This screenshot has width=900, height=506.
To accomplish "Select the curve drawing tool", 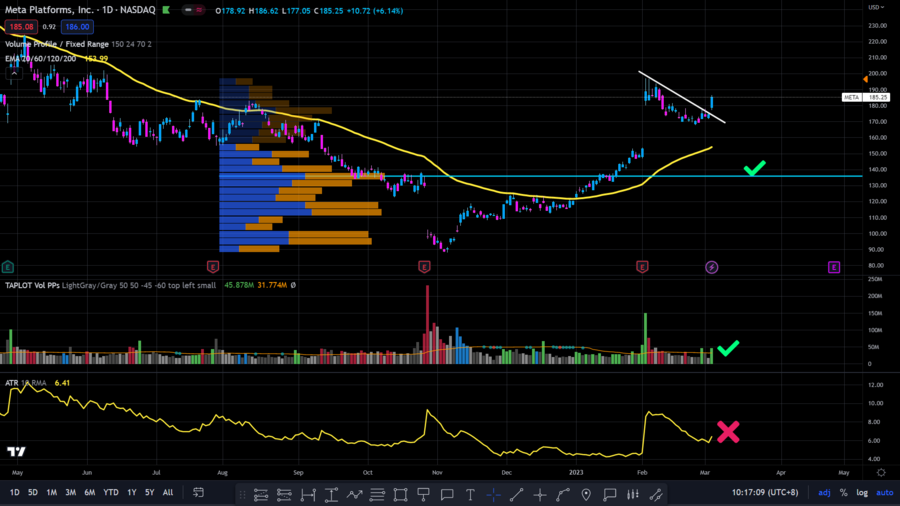I will pyautogui.click(x=563, y=494).
